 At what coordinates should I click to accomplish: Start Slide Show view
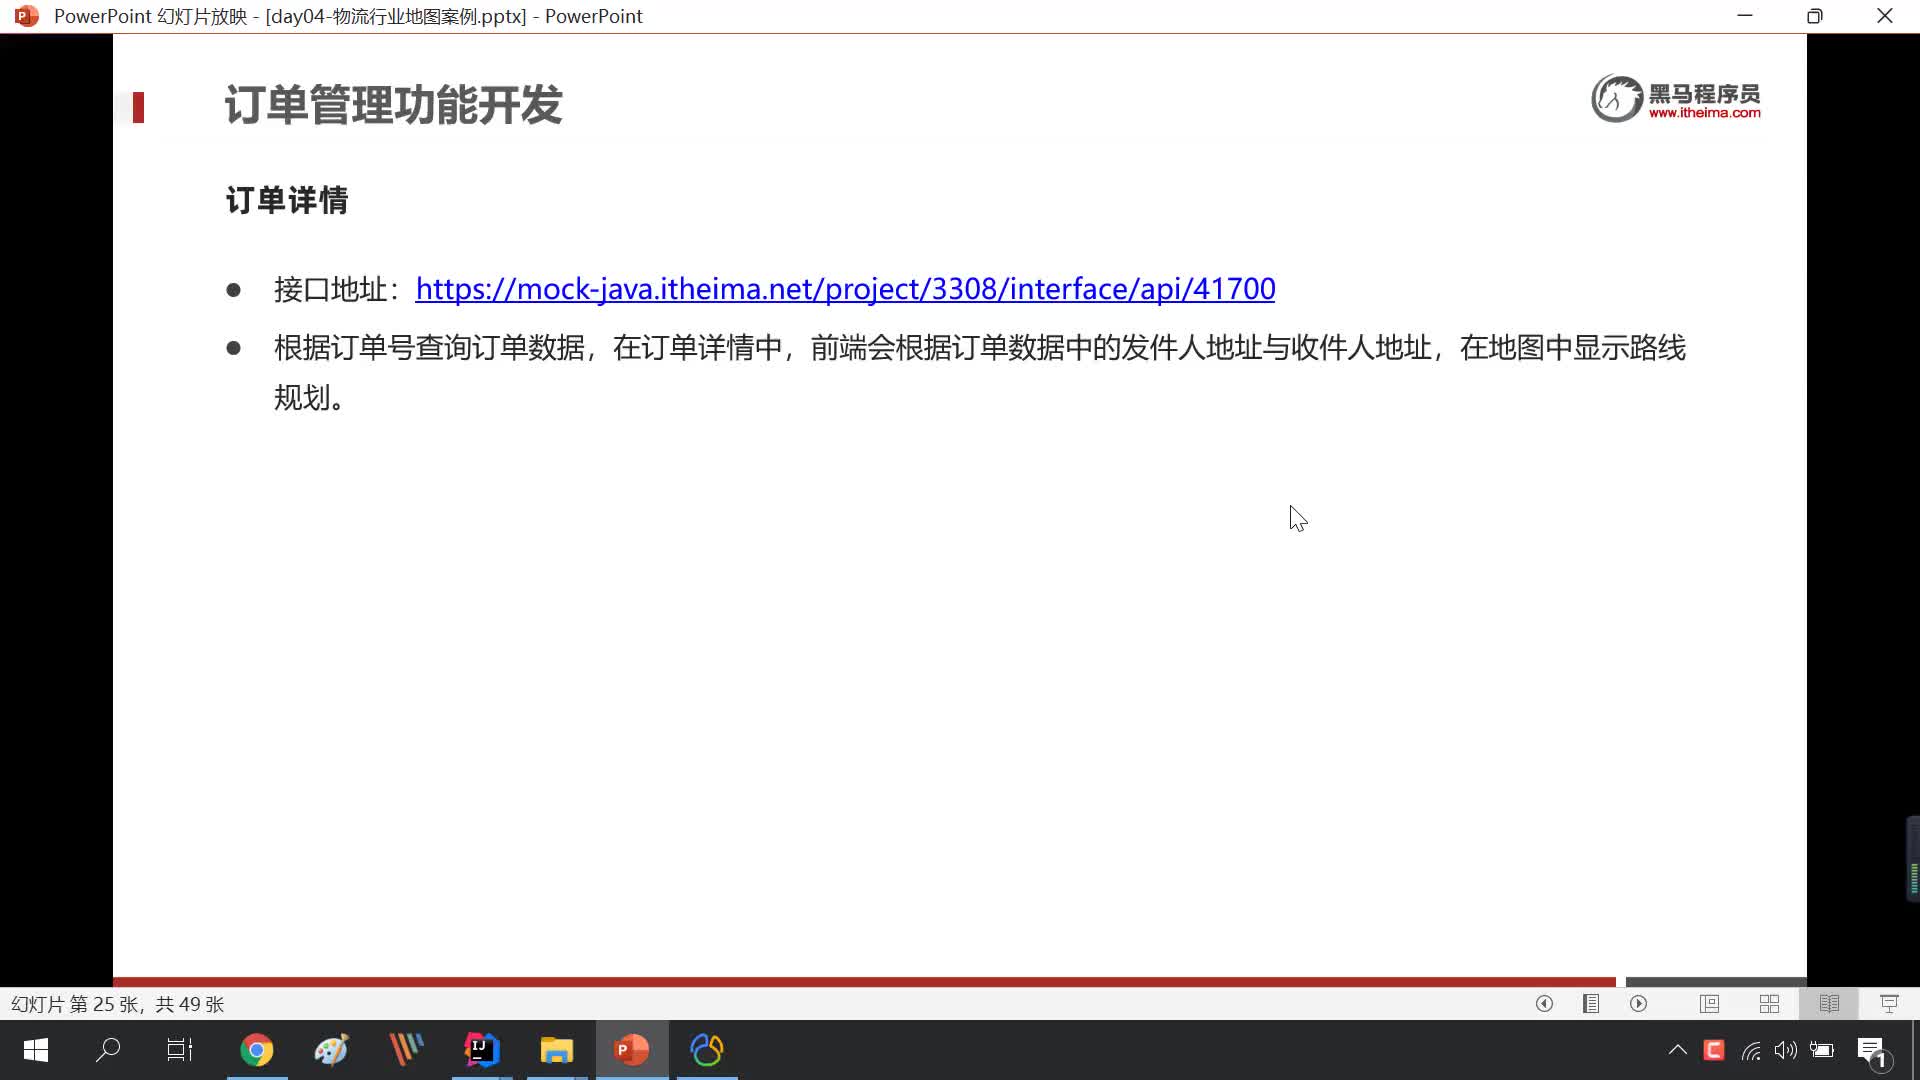click(1889, 1003)
